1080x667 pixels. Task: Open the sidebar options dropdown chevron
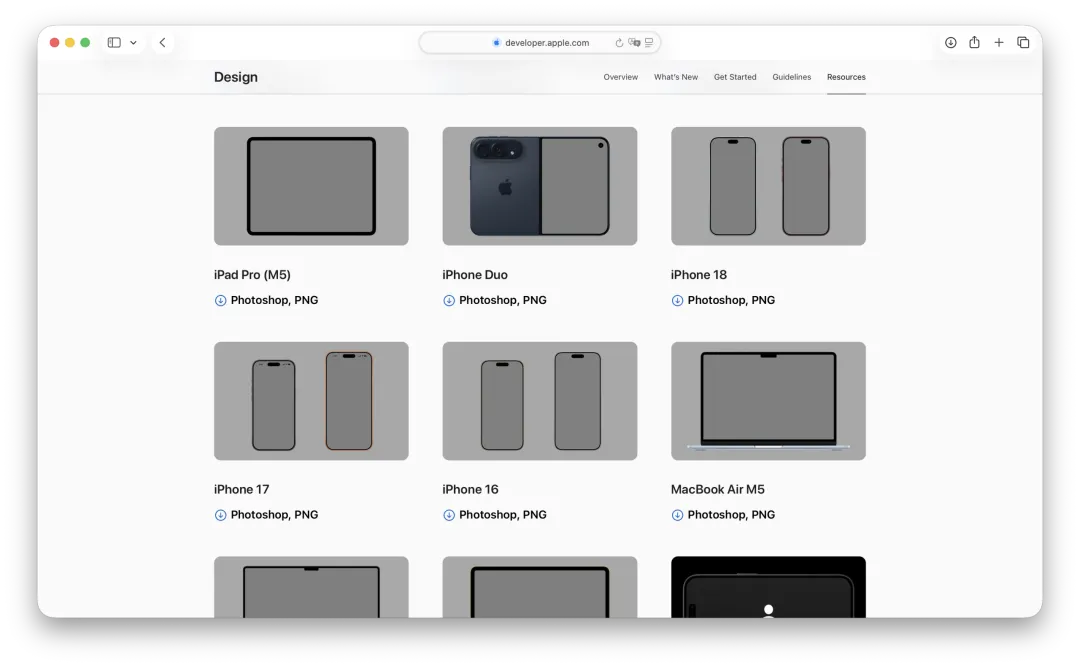pyautogui.click(x=133, y=43)
